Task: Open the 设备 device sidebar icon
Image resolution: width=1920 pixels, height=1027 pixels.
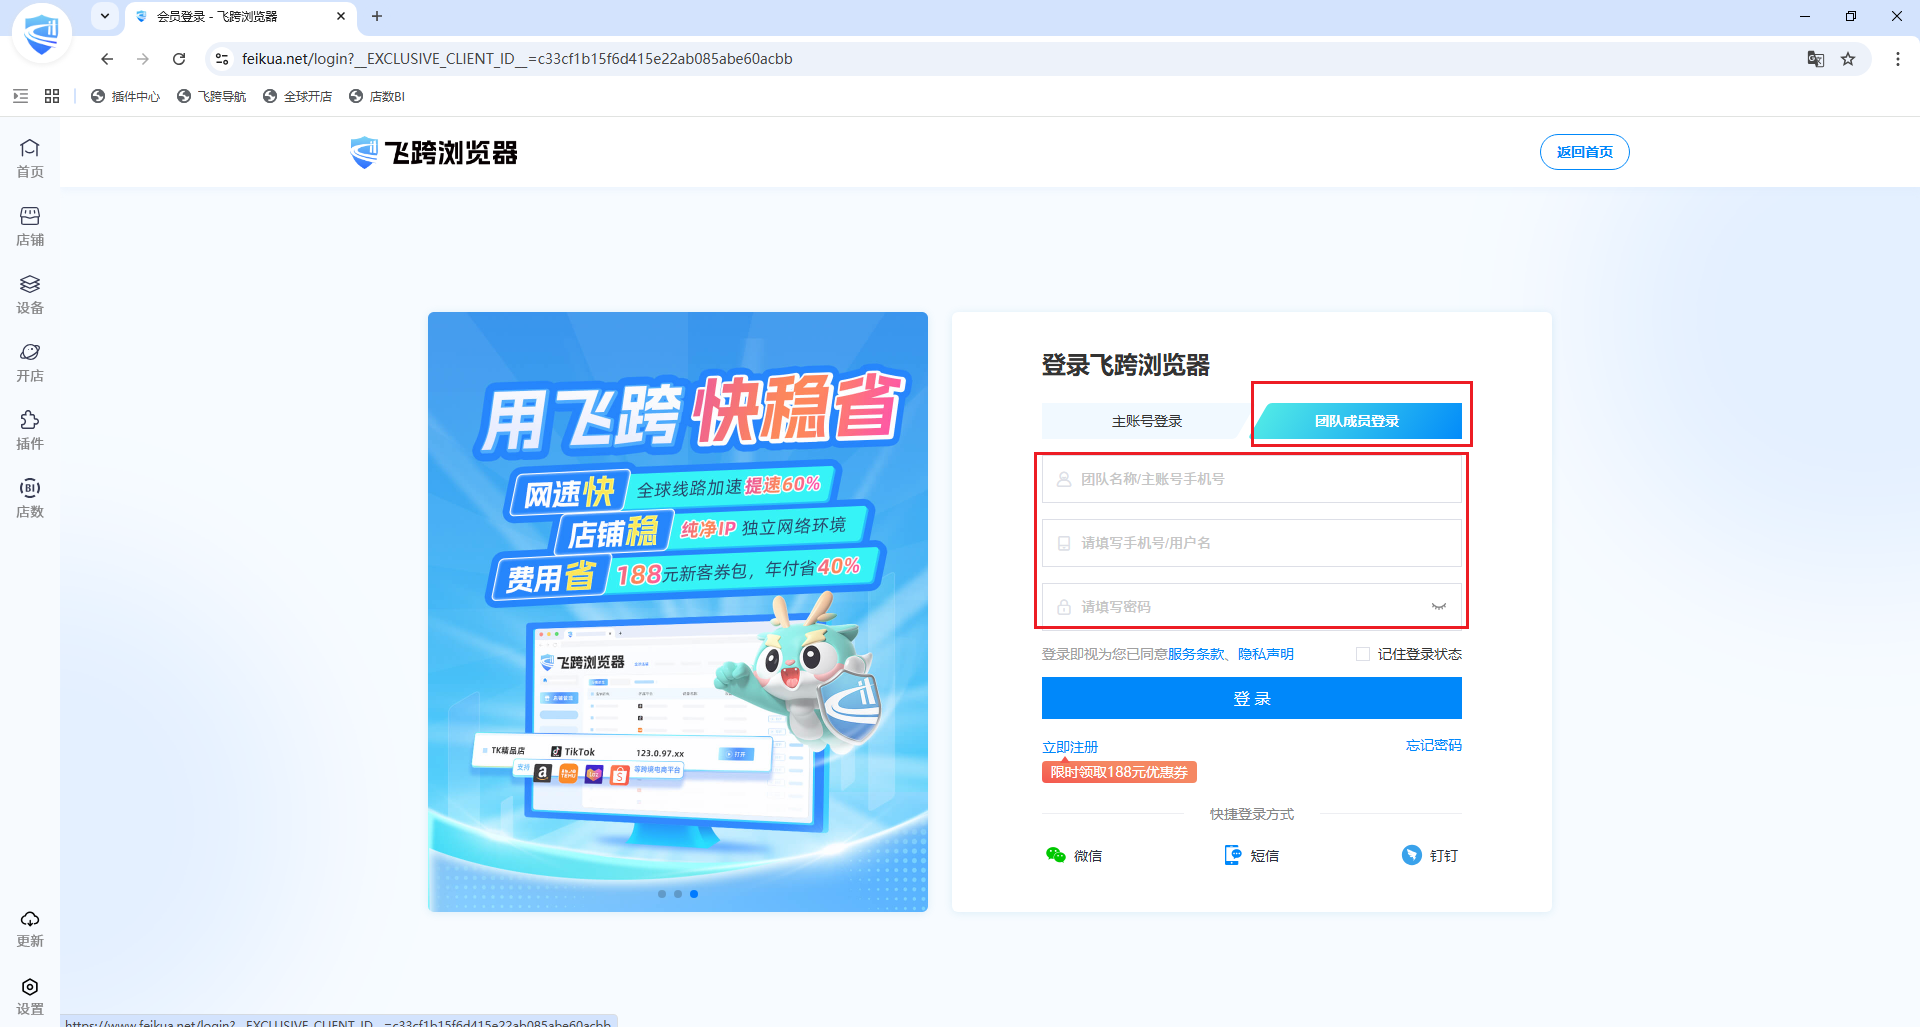Action: click(x=30, y=294)
